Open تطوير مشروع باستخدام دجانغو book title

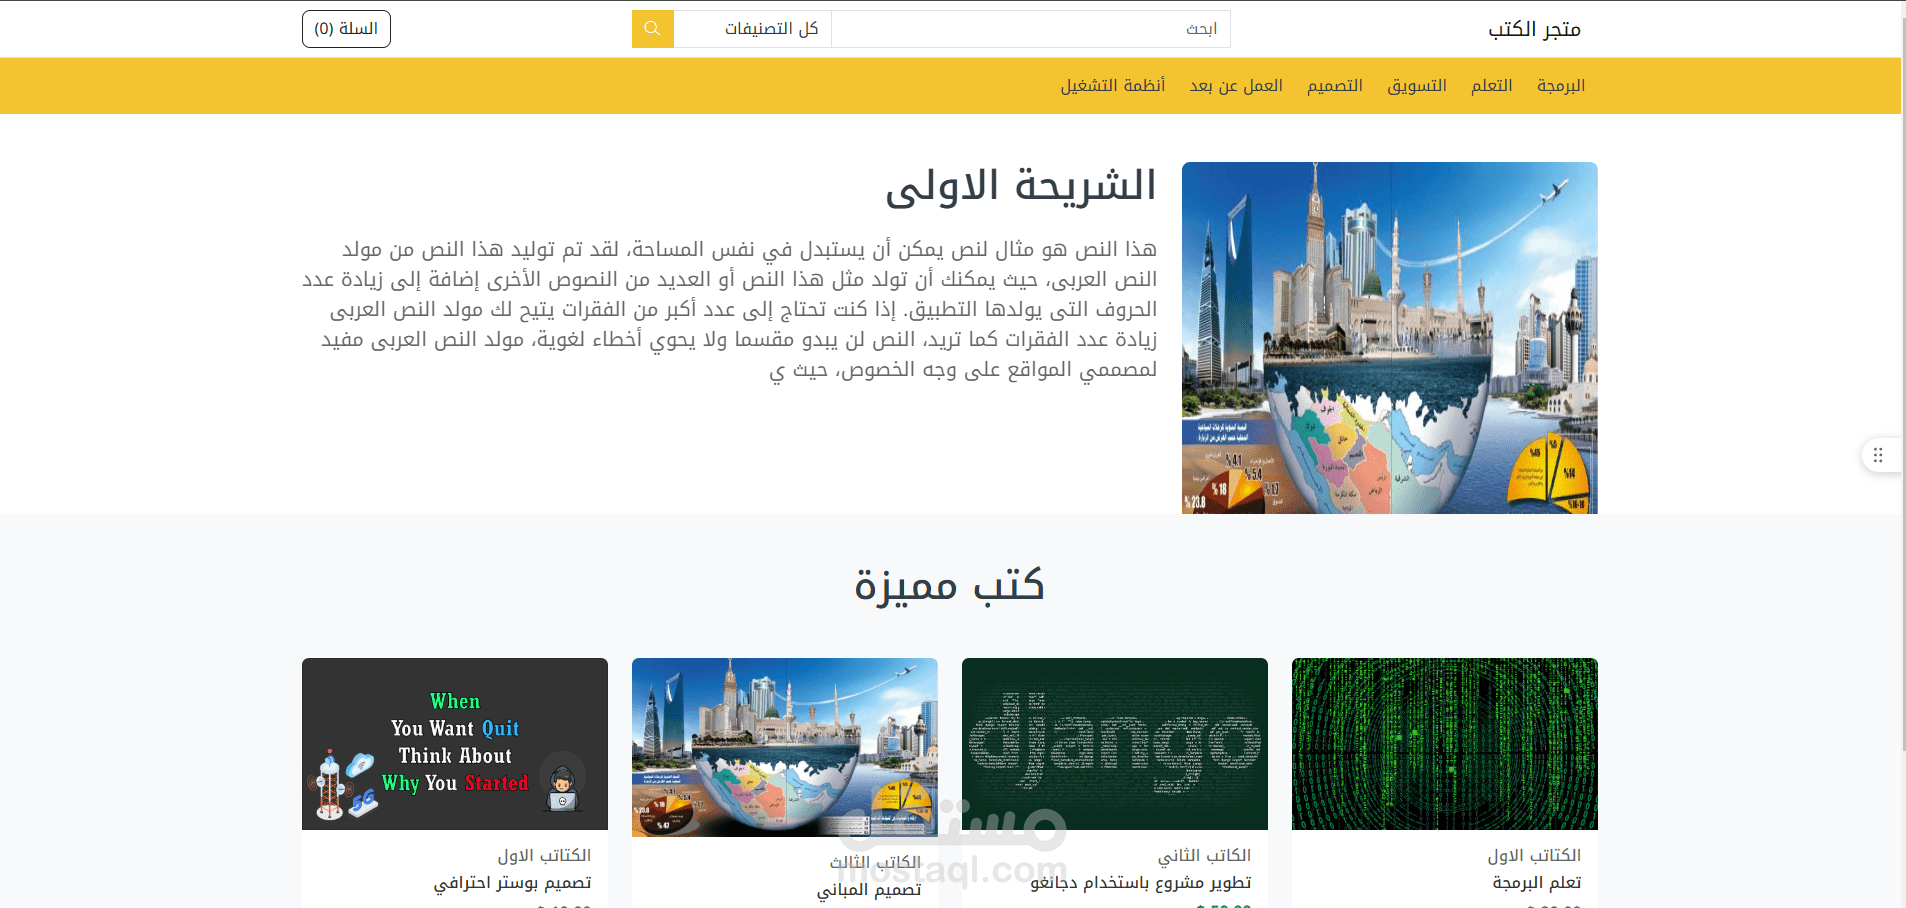[1141, 883]
